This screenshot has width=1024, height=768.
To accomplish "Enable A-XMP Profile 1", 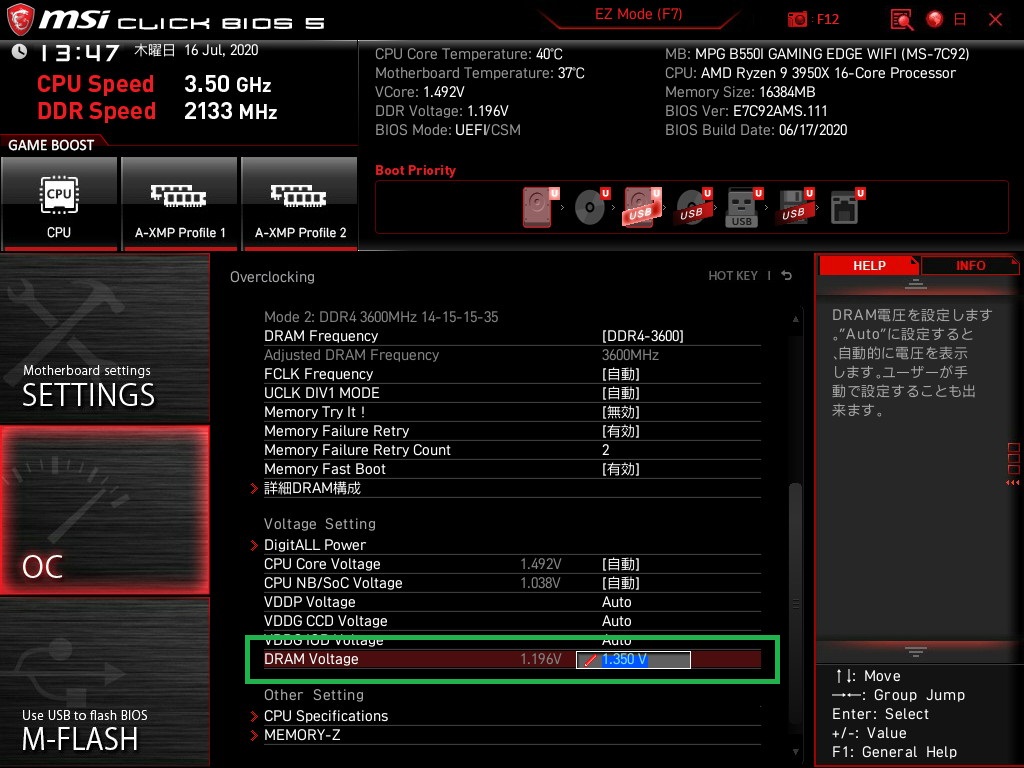I will tap(180, 203).
